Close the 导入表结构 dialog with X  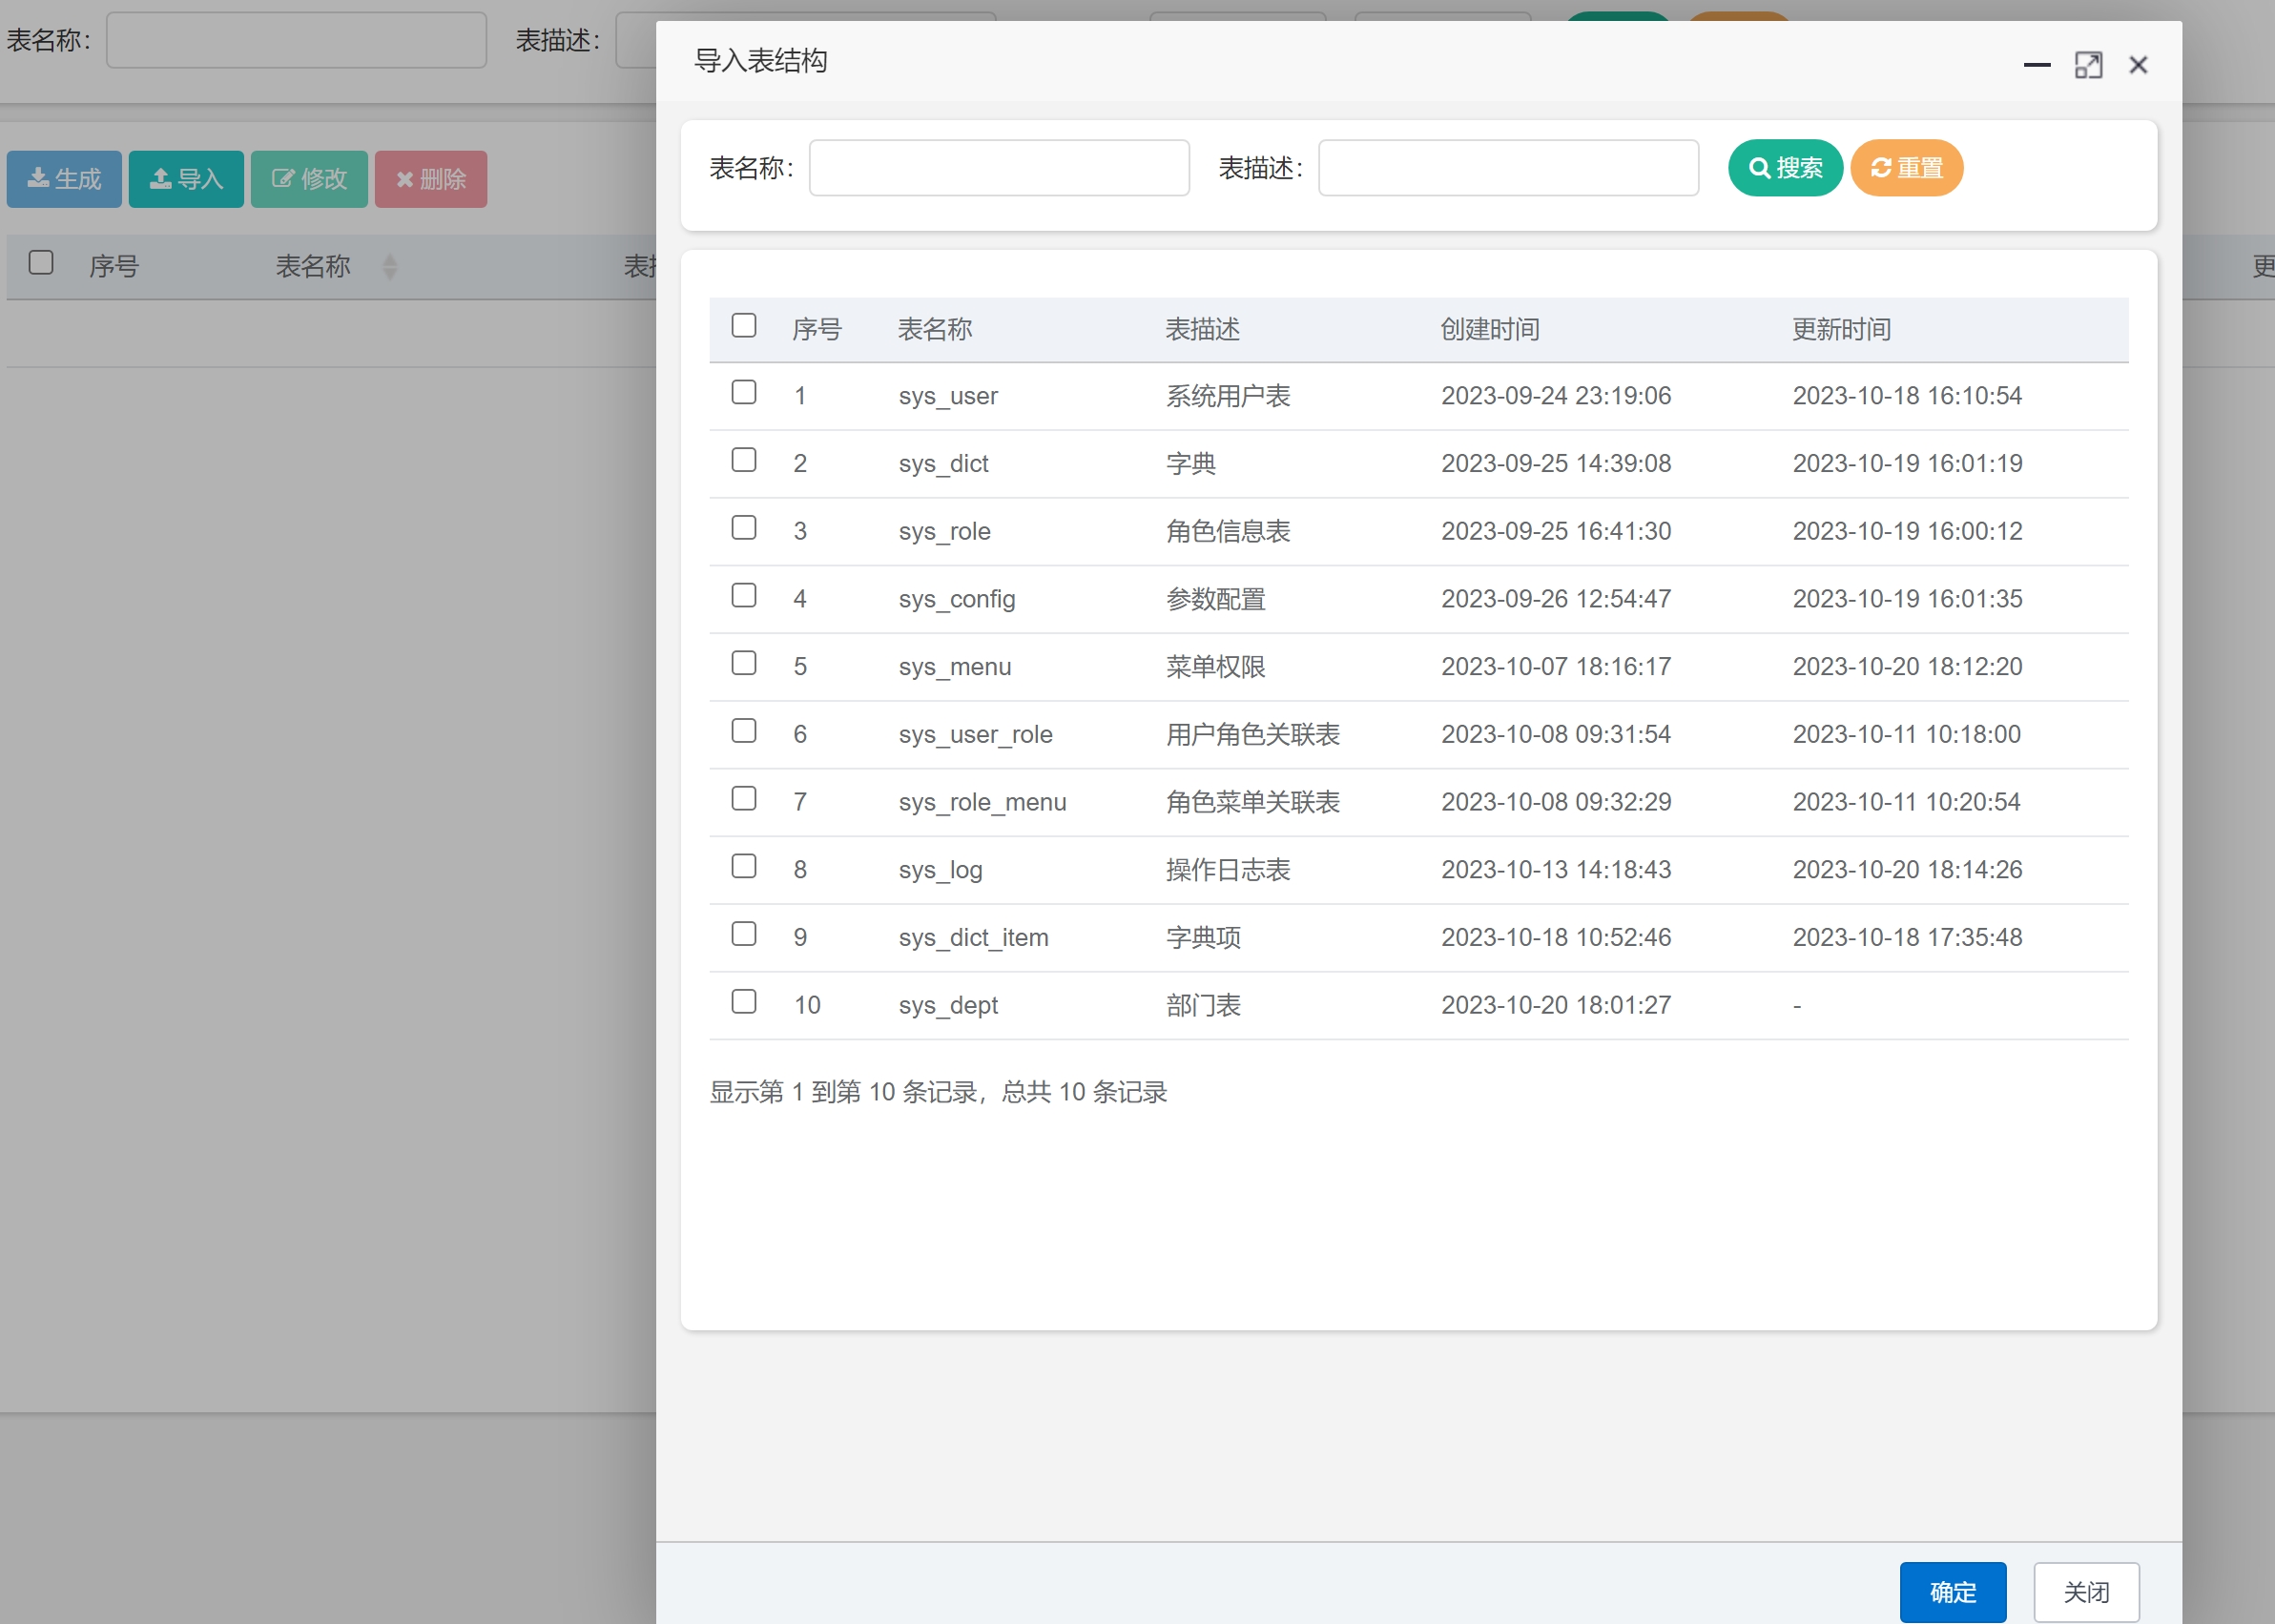coord(2138,65)
